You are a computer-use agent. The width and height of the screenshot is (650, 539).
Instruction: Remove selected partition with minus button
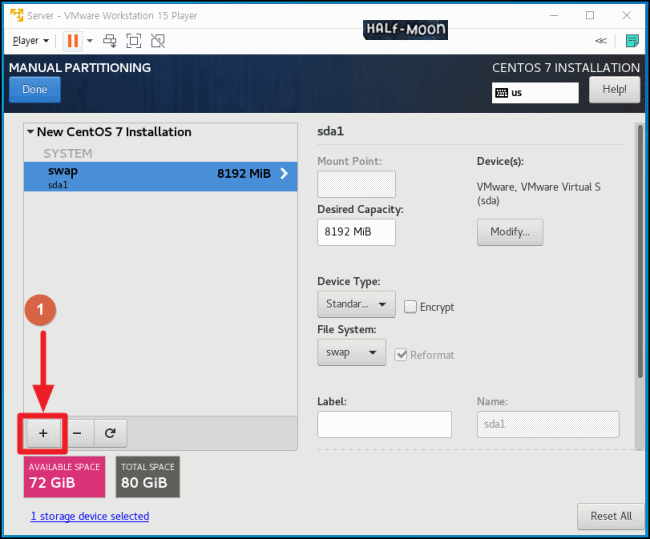tap(77, 433)
